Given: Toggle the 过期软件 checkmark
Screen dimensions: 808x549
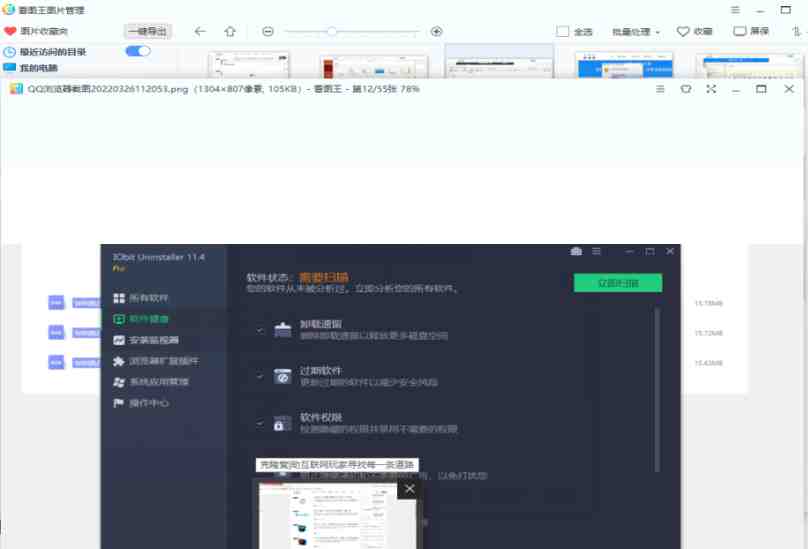Looking at the screenshot, I should pos(260,377).
